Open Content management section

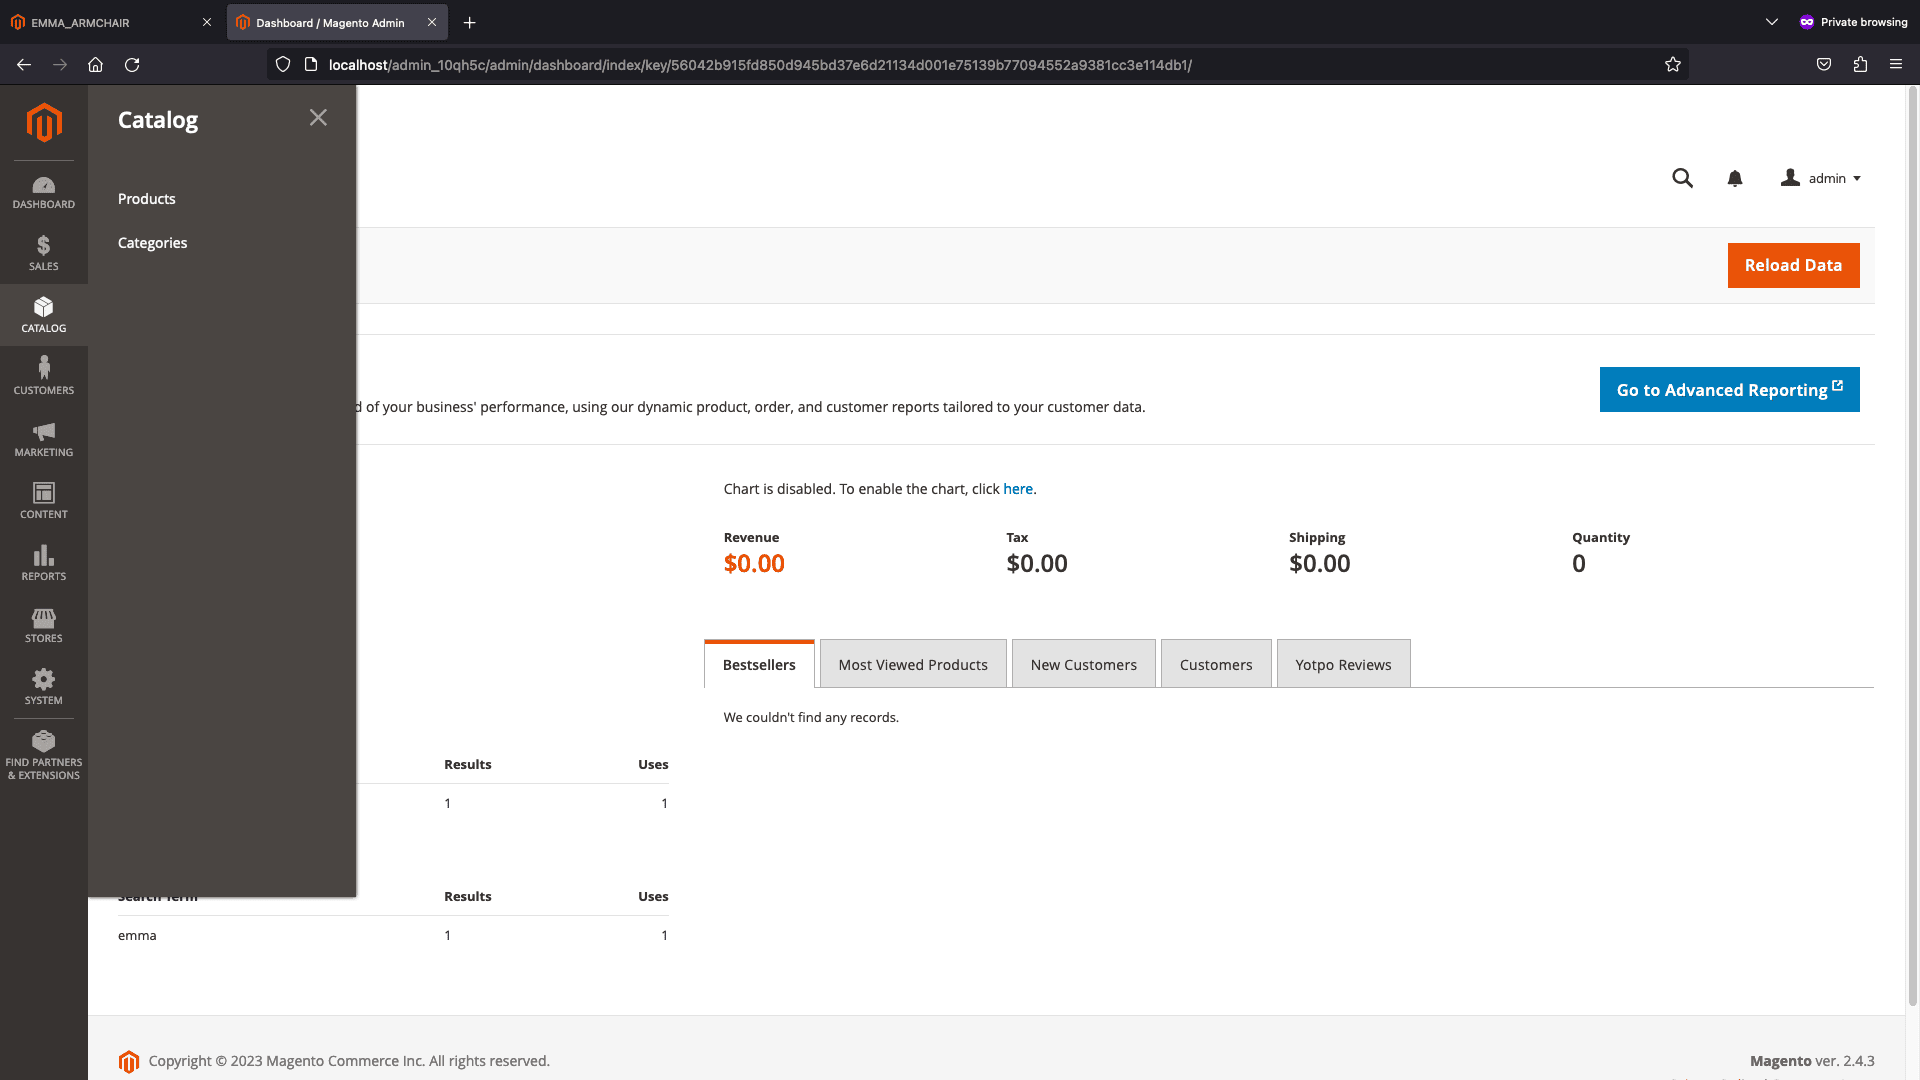pos(42,501)
